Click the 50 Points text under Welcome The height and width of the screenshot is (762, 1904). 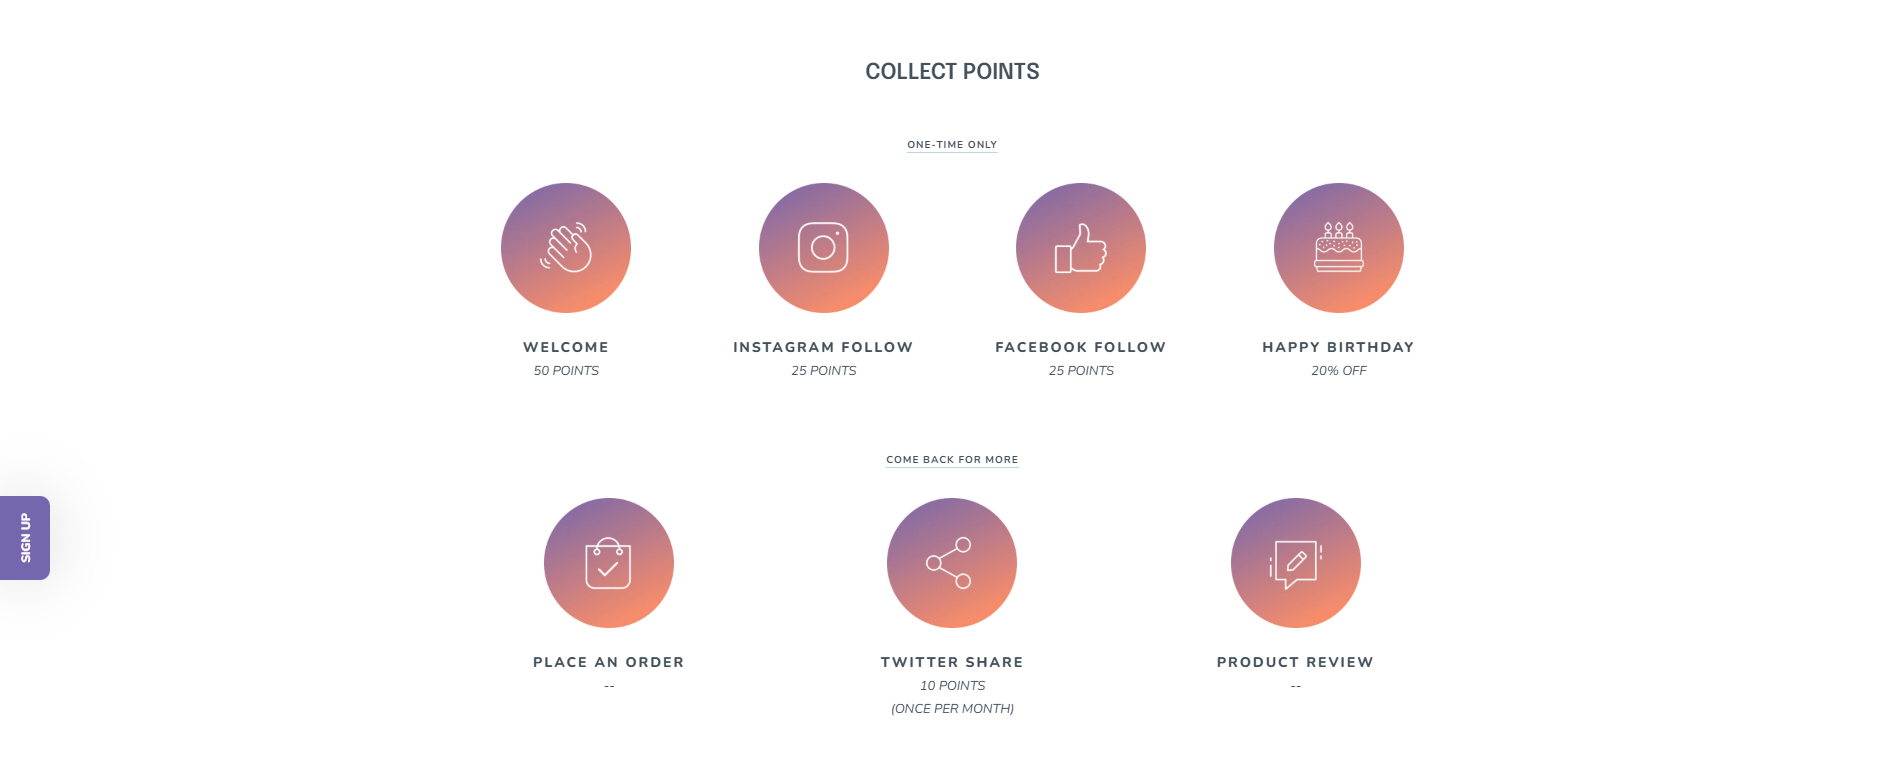click(x=566, y=371)
